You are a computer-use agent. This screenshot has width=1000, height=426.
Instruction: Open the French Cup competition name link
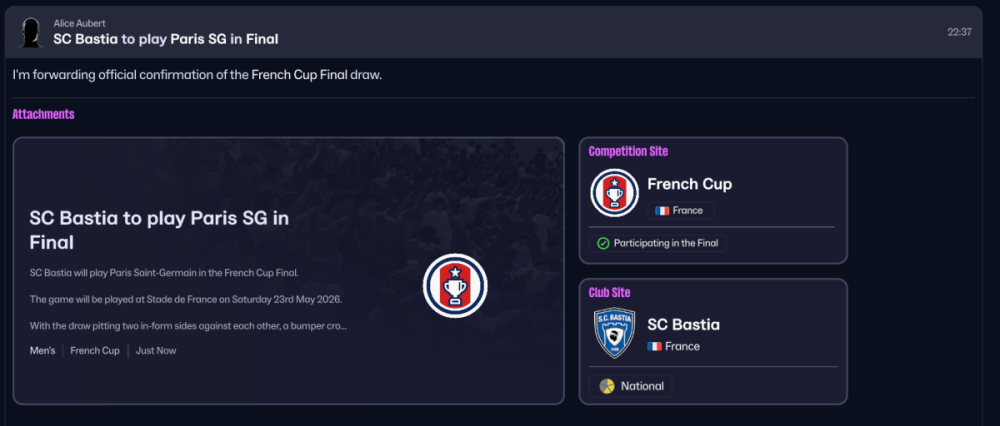[x=689, y=184]
